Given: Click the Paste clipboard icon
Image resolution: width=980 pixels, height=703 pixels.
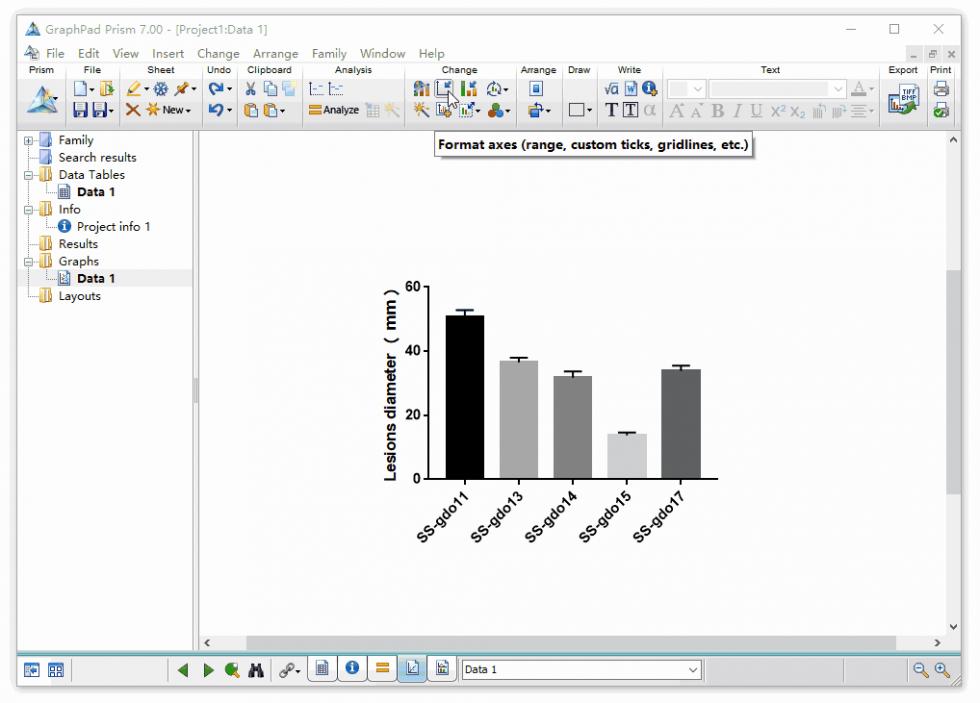Looking at the screenshot, I should pos(251,110).
